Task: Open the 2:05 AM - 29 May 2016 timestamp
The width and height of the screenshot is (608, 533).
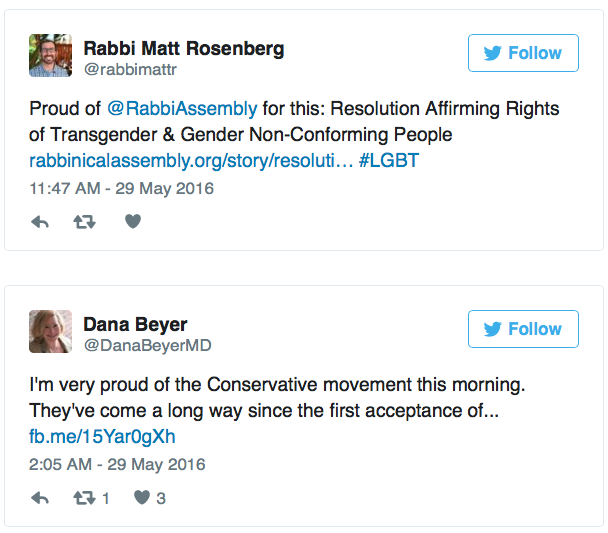Action: click(117, 464)
